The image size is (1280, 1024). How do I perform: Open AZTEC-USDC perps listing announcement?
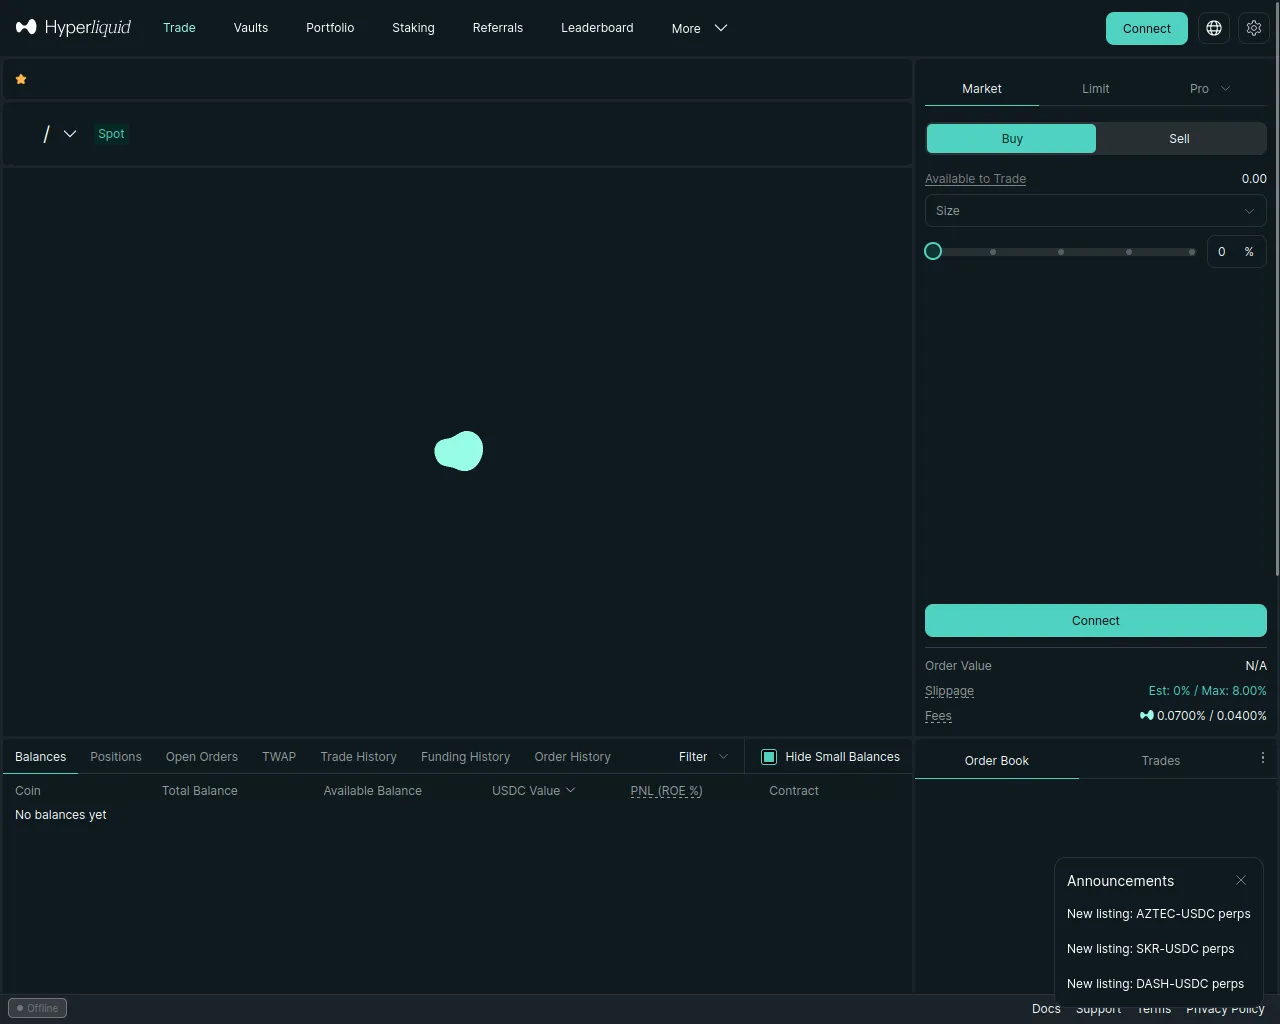point(1158,914)
